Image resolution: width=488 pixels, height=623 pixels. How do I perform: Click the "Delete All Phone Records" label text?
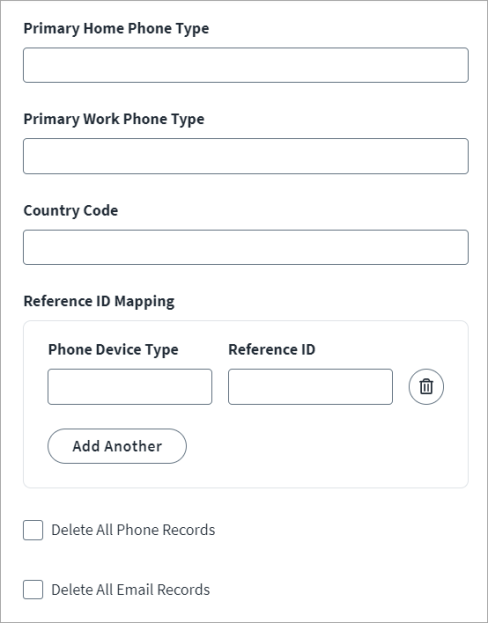point(133,530)
